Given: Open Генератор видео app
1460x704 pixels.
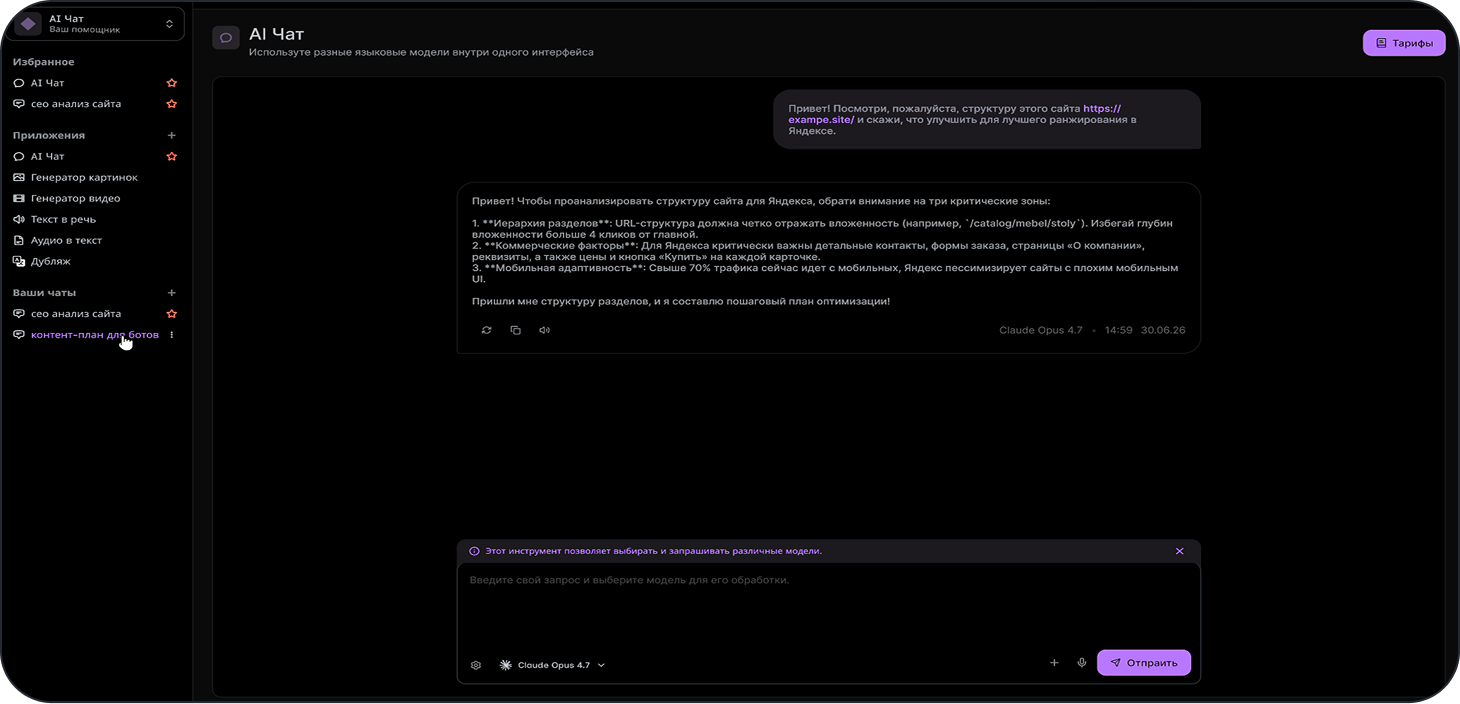Looking at the screenshot, I should click(x=75, y=198).
